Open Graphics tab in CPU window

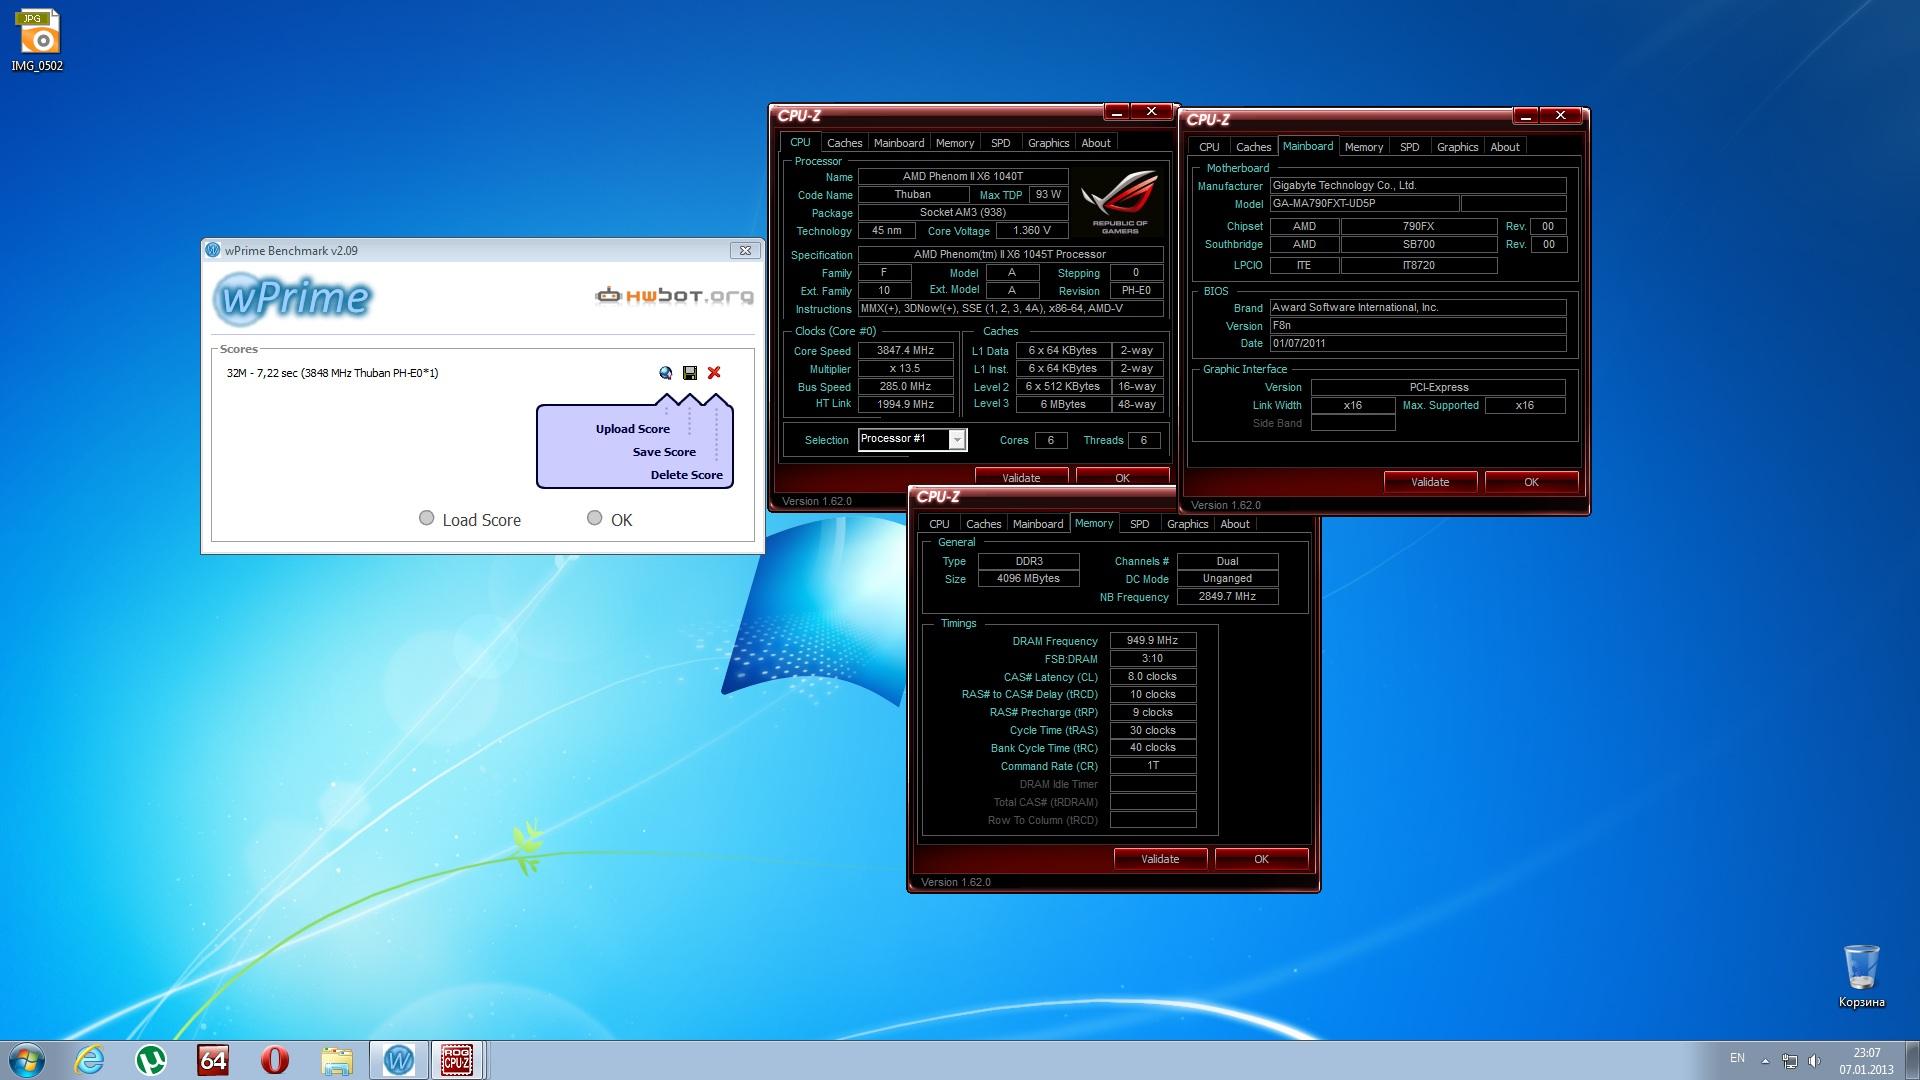1048,143
